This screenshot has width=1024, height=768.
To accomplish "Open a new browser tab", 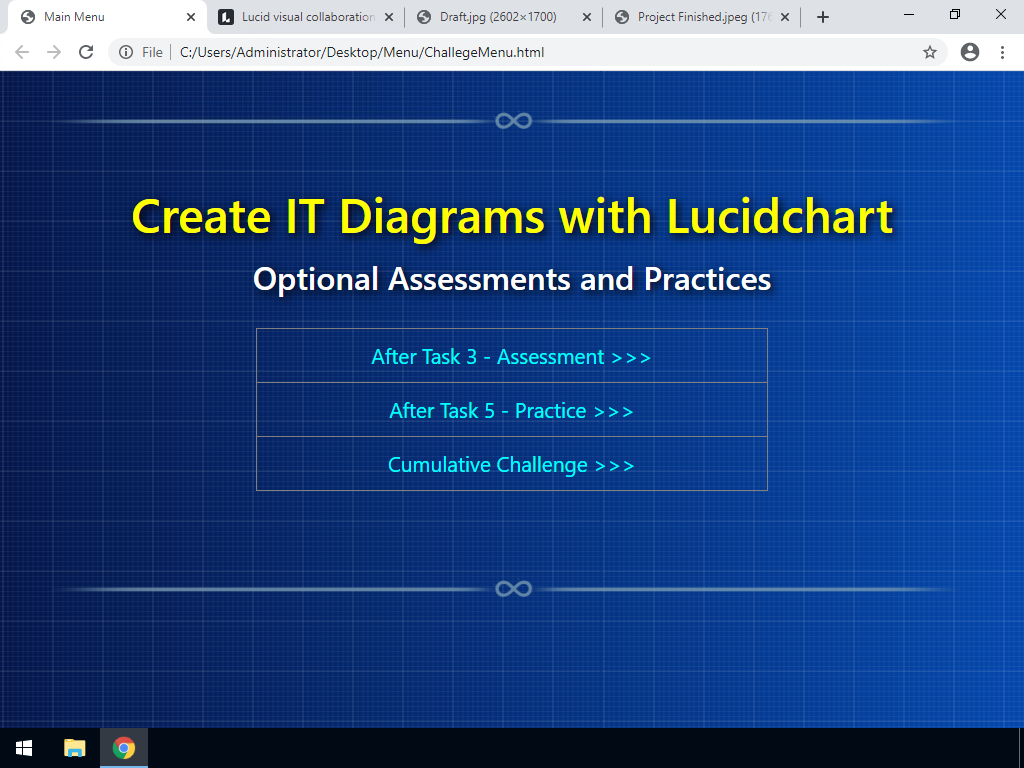I will click(823, 17).
